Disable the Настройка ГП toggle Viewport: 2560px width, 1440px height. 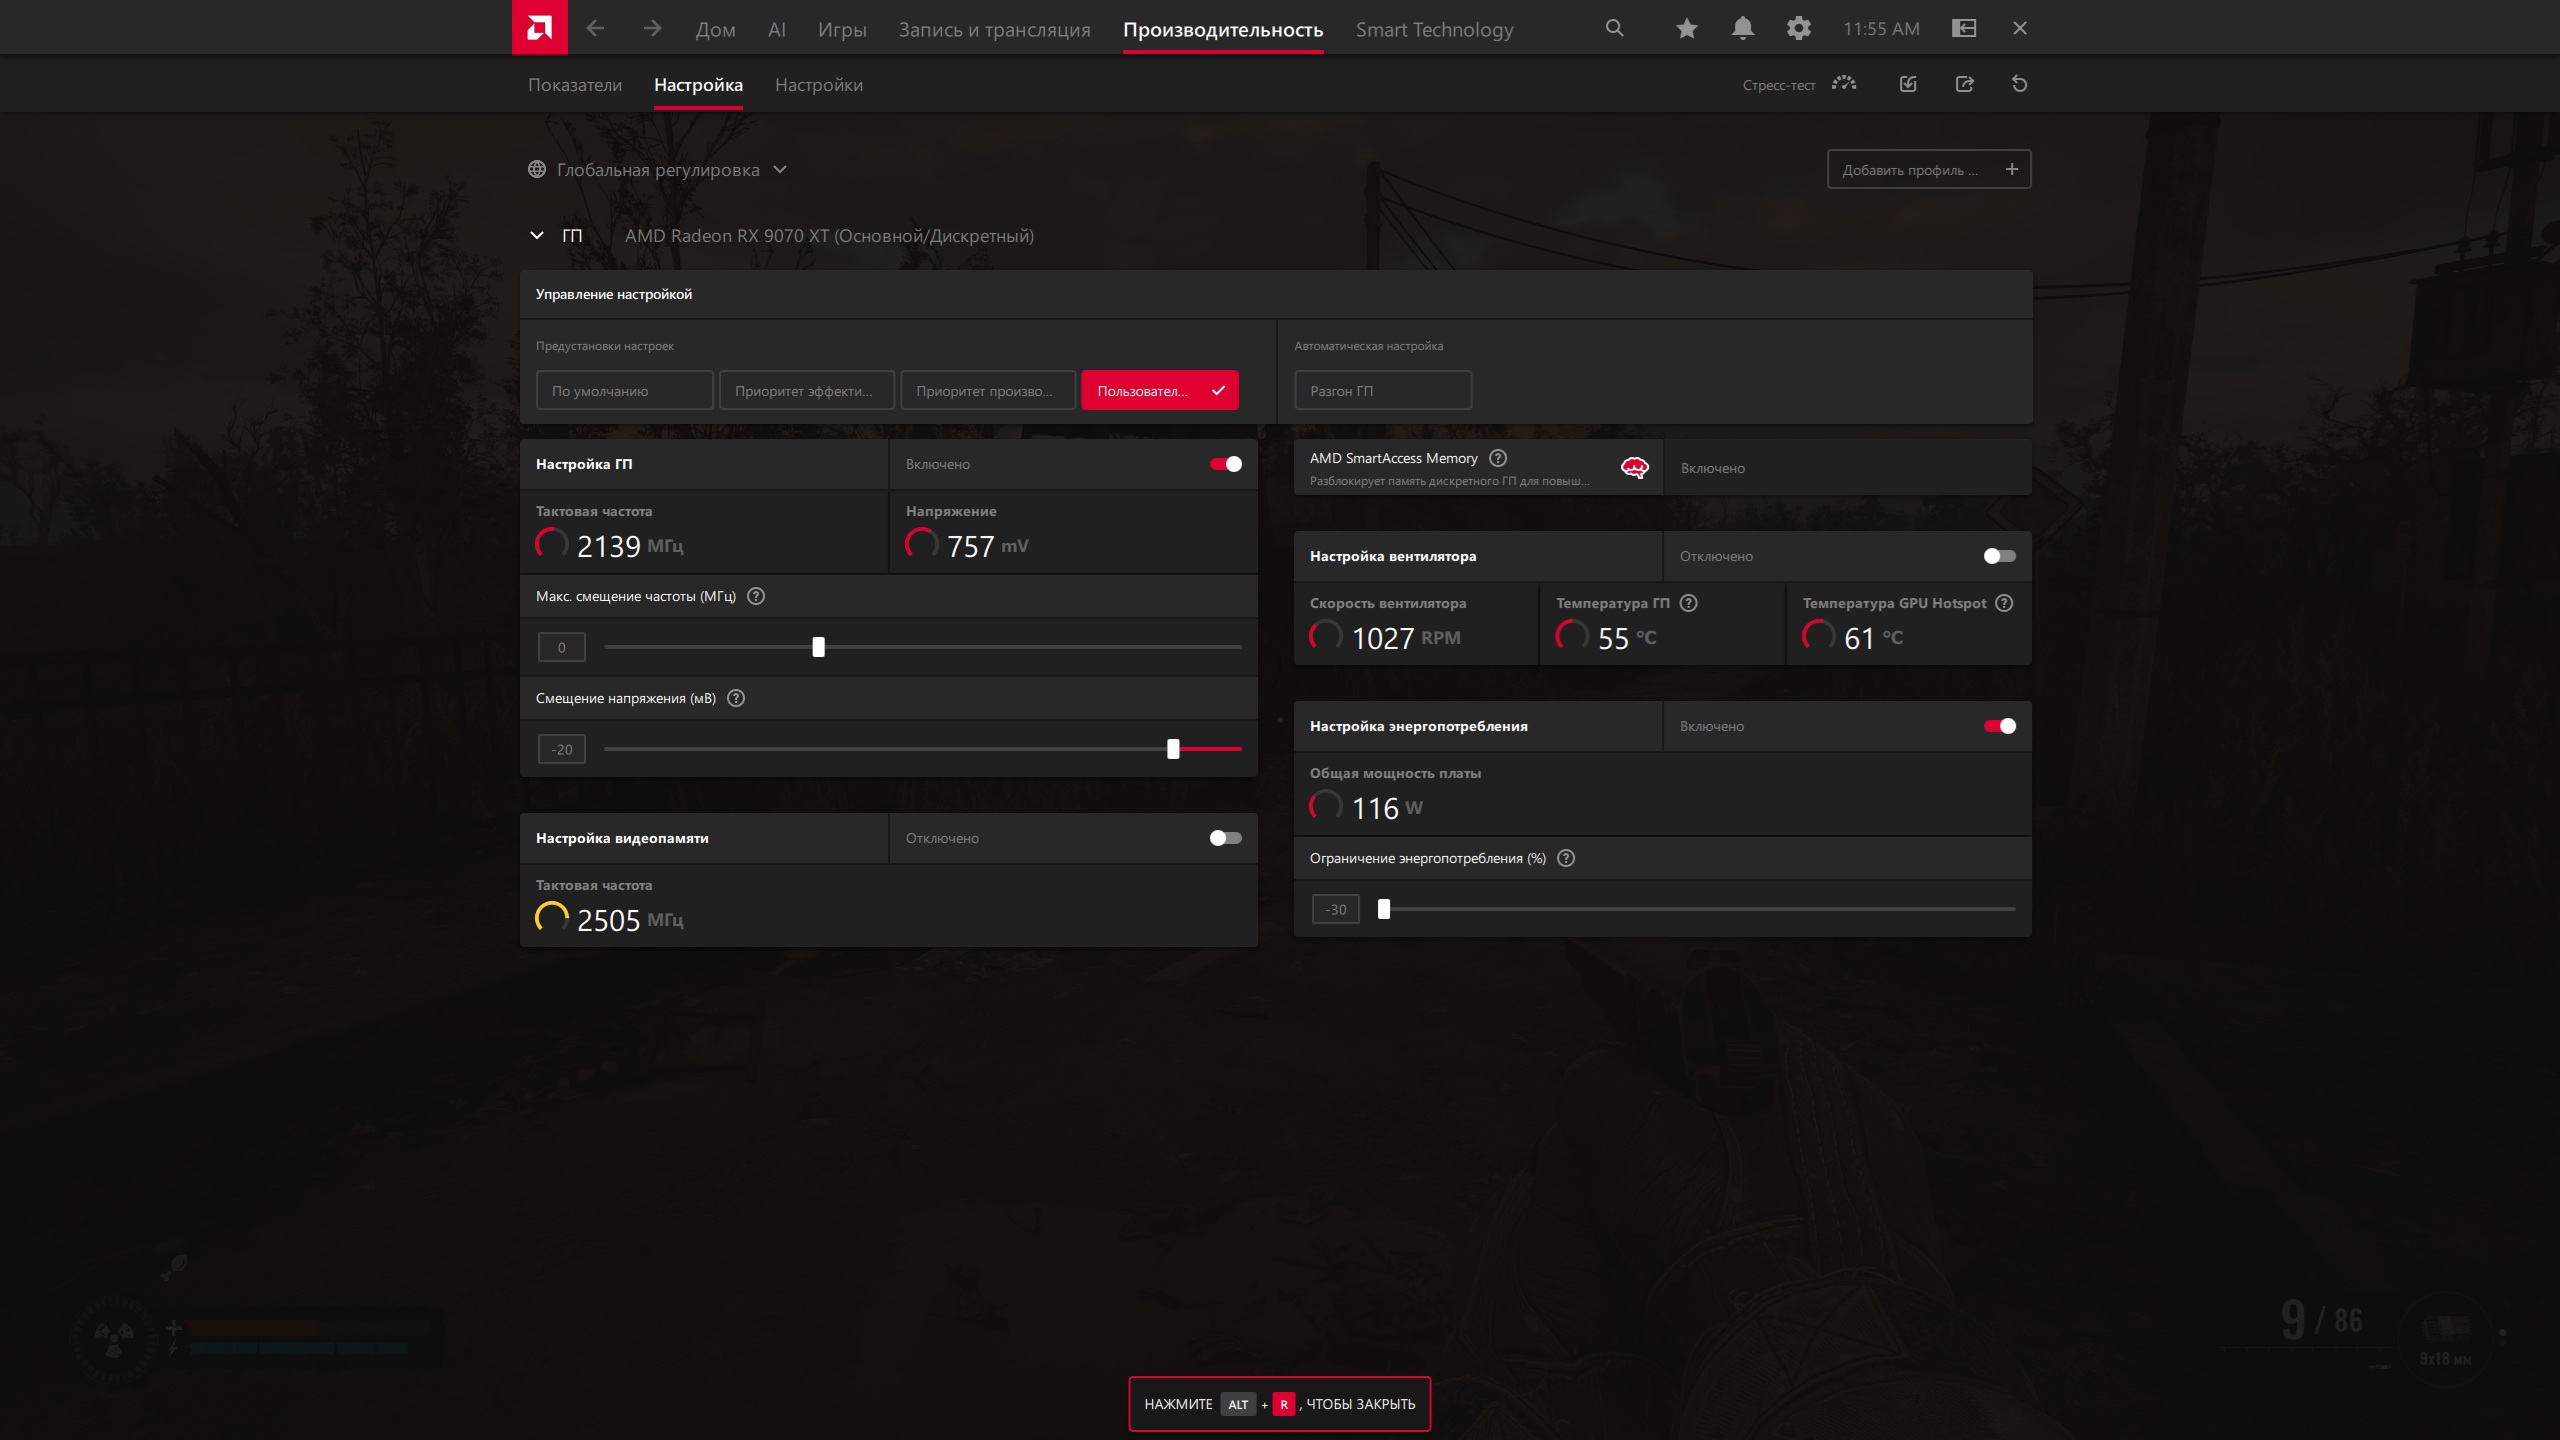tap(1226, 464)
